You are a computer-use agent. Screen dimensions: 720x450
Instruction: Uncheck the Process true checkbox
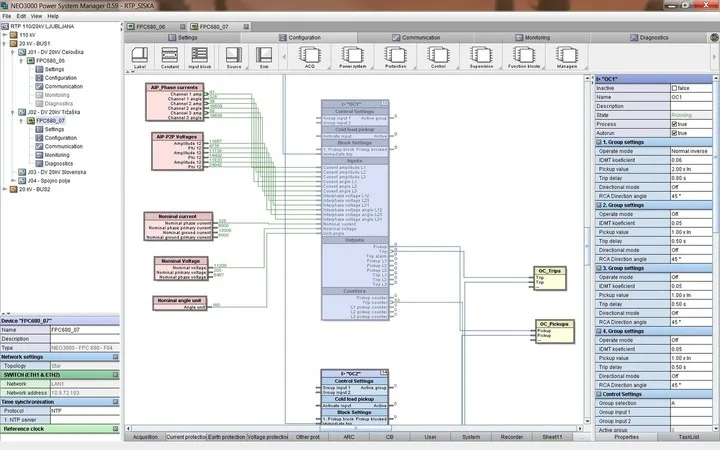click(674, 124)
